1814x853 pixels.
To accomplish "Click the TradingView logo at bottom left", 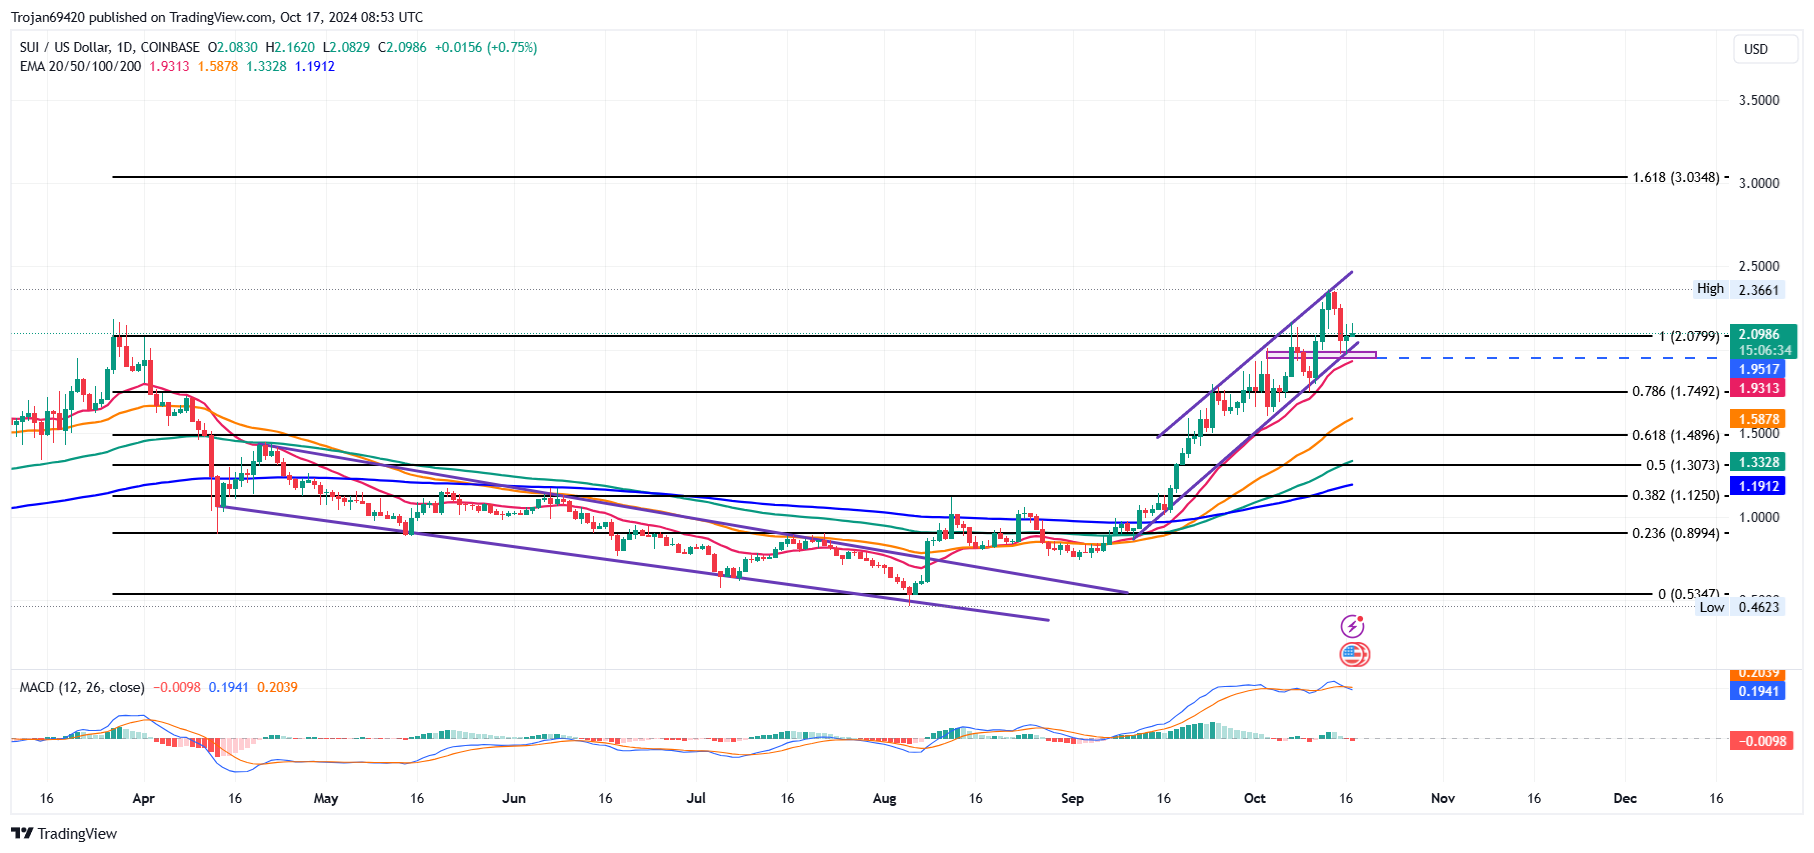I will click(x=64, y=834).
